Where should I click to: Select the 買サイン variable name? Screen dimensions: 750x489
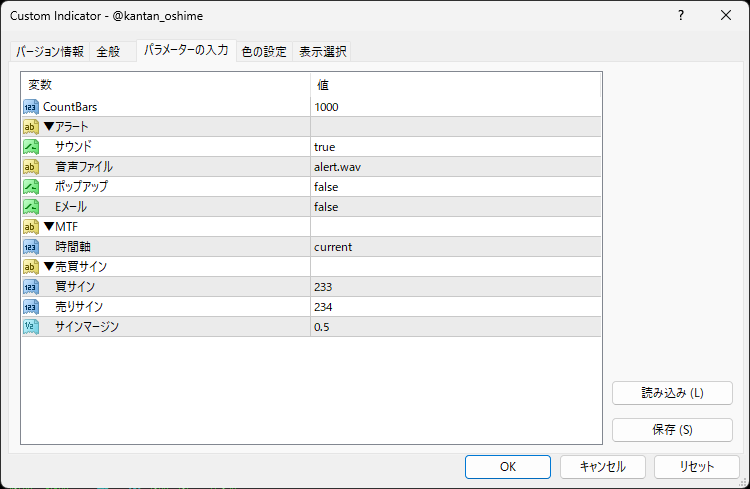click(x=75, y=287)
